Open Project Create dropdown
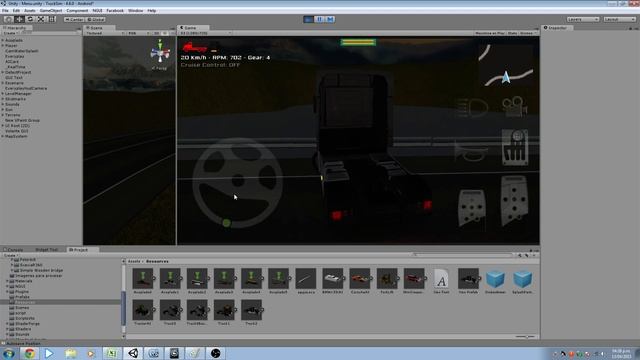Screen dimensions: 640x360 coord(11,255)
